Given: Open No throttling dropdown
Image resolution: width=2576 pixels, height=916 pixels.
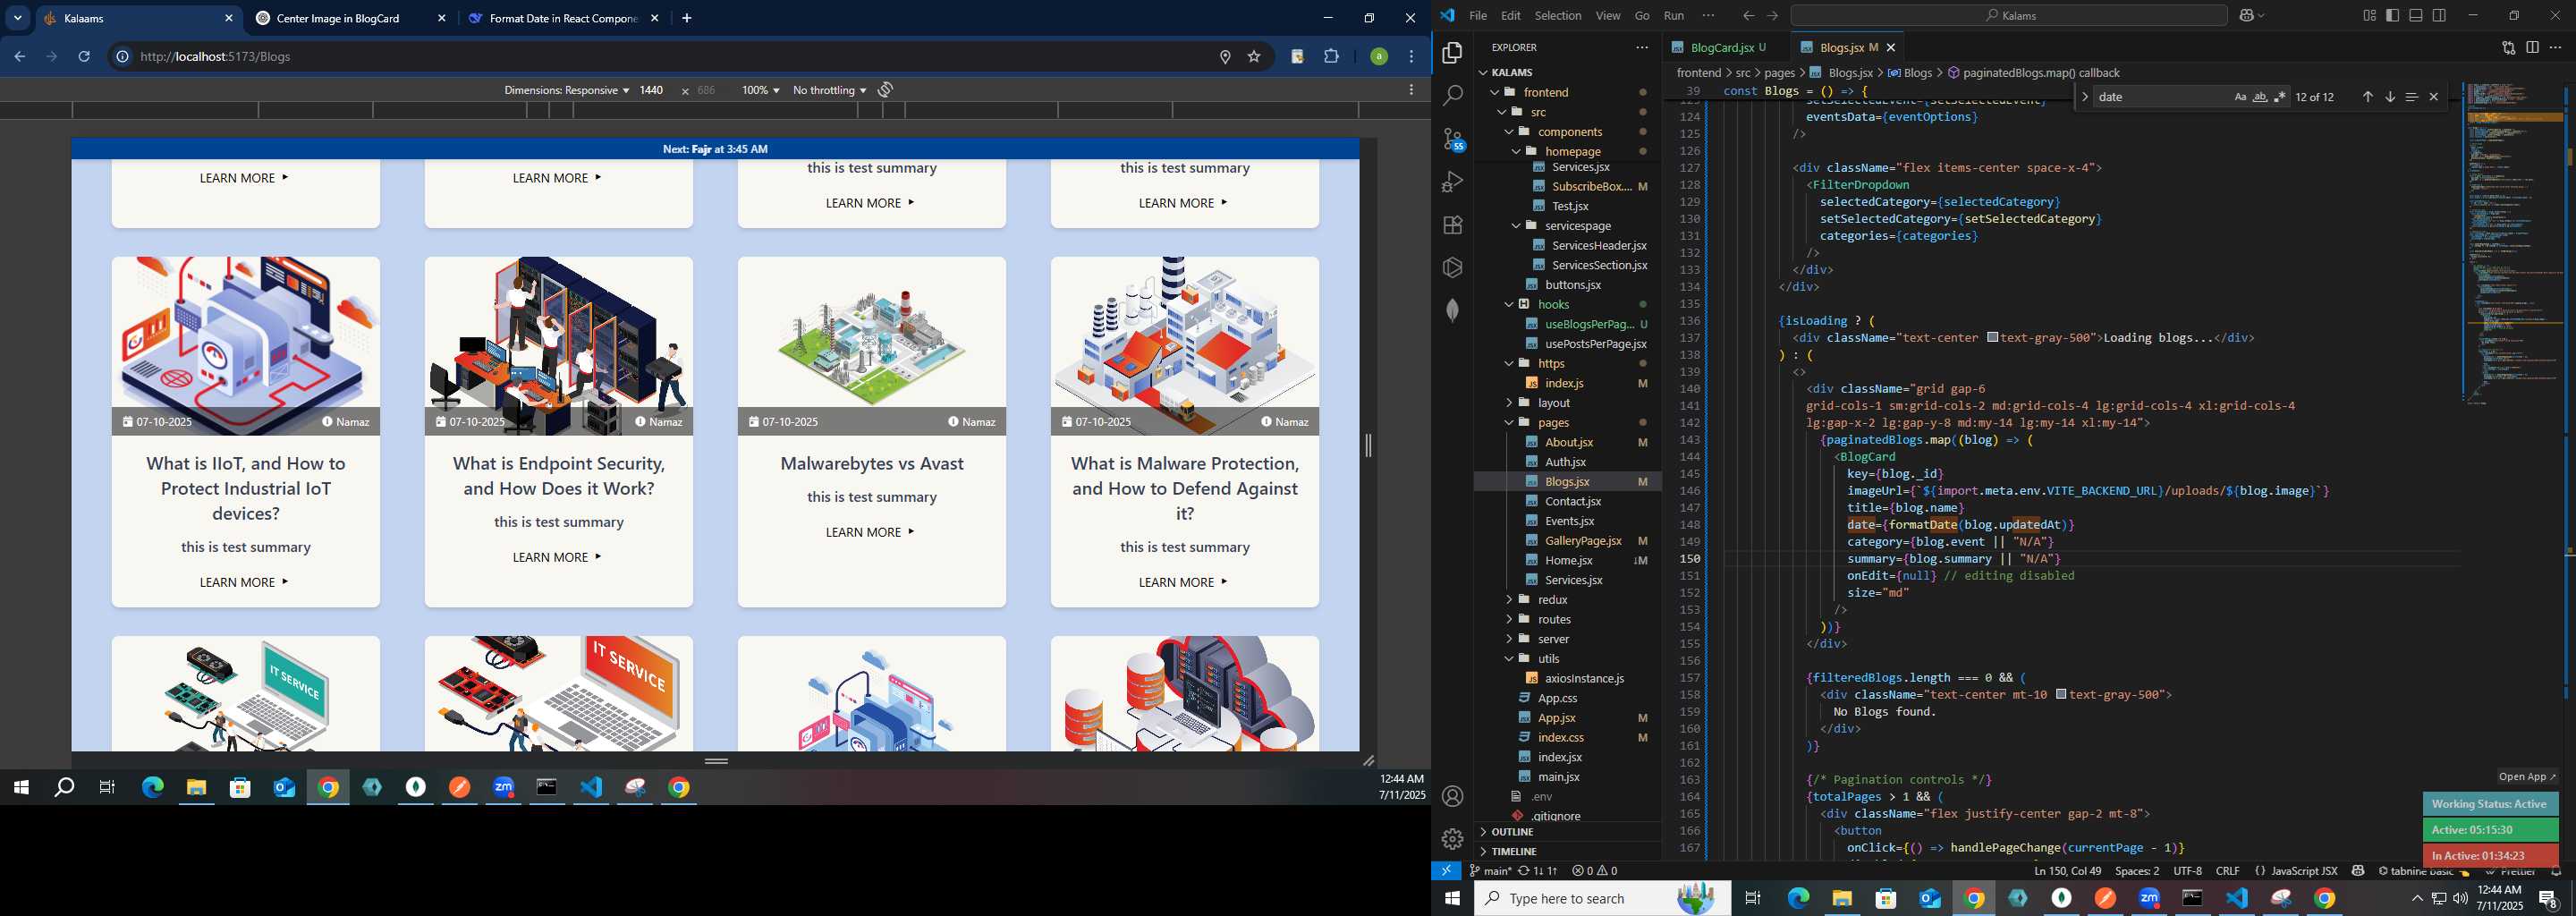Looking at the screenshot, I should [x=829, y=90].
